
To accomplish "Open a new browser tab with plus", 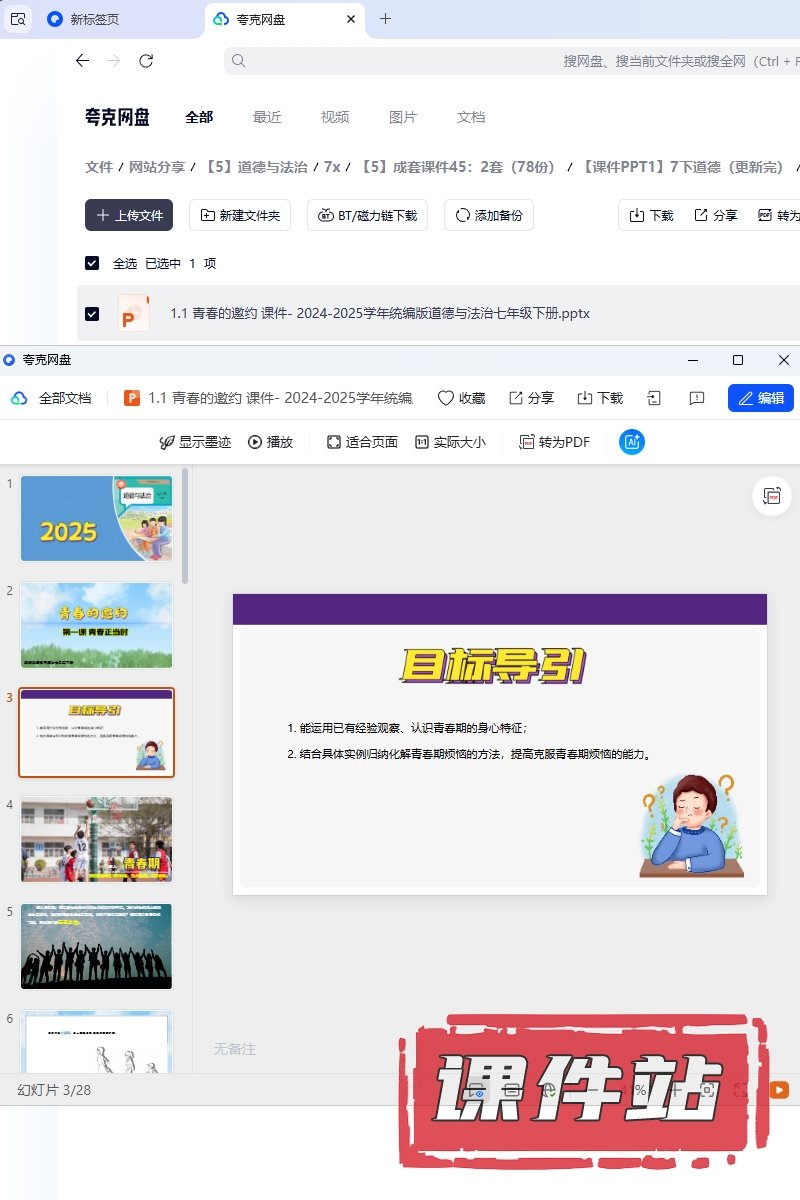I will tap(385, 19).
